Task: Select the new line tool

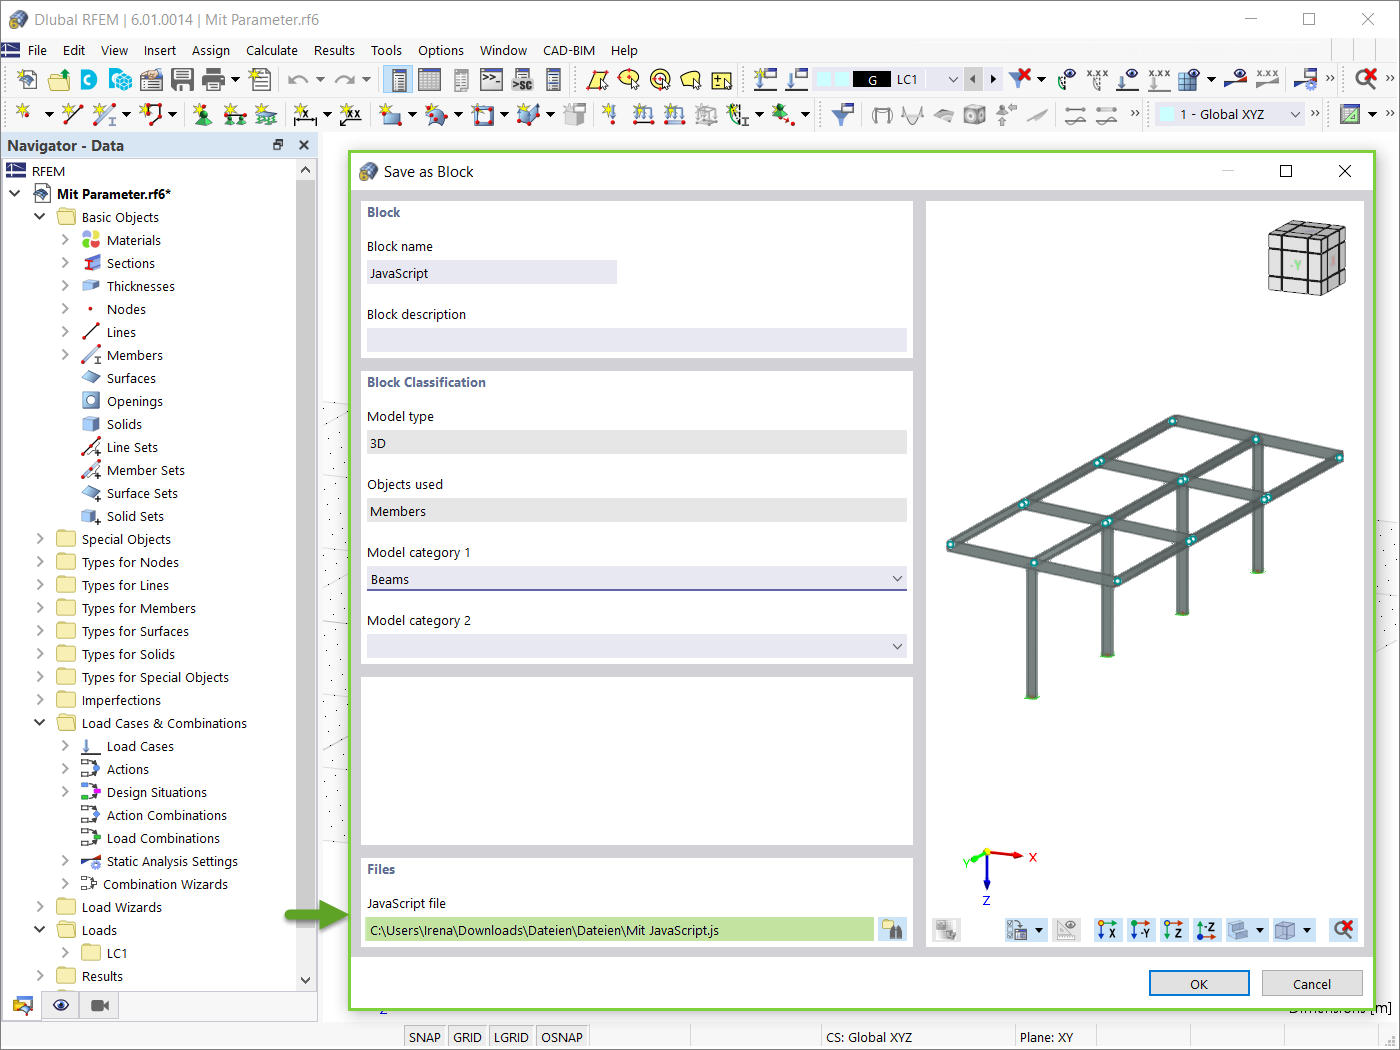Action: tap(72, 115)
